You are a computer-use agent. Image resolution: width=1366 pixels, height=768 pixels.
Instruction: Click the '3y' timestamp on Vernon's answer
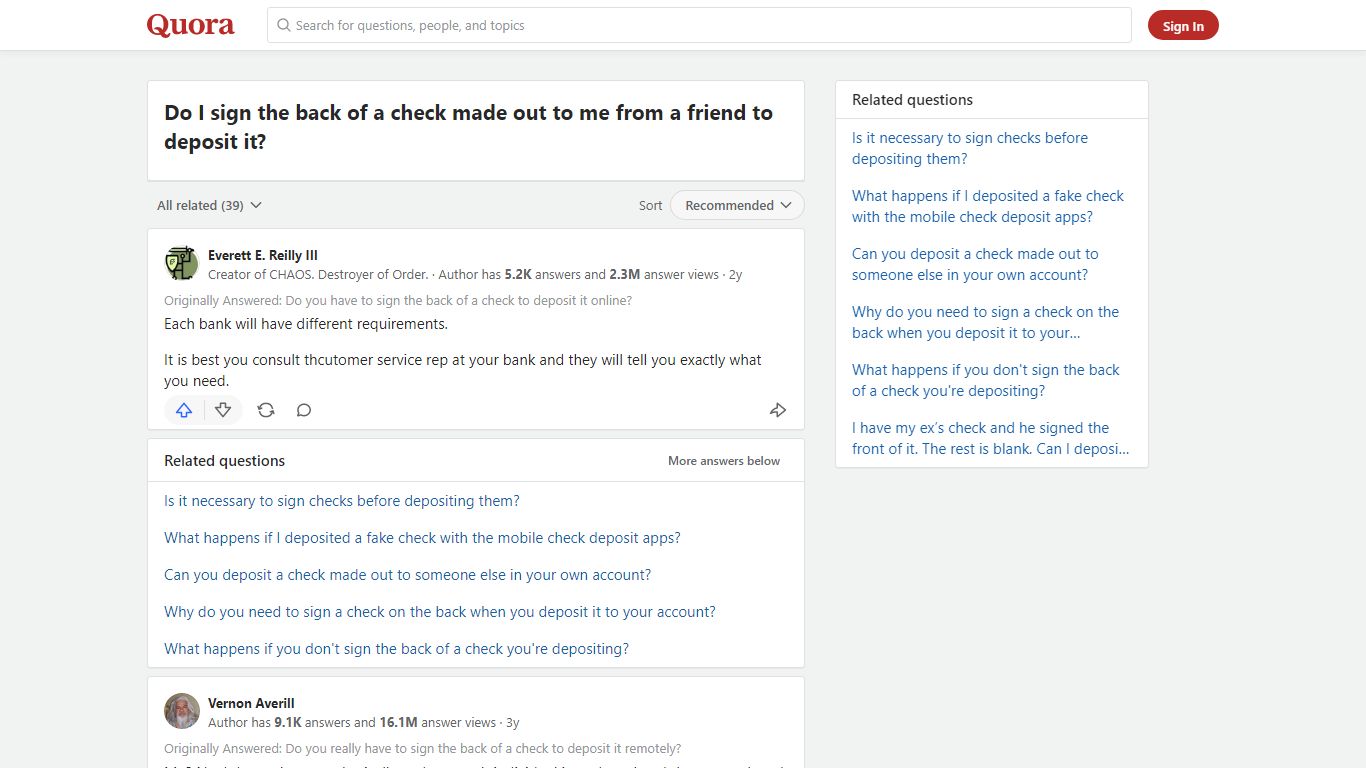(512, 722)
